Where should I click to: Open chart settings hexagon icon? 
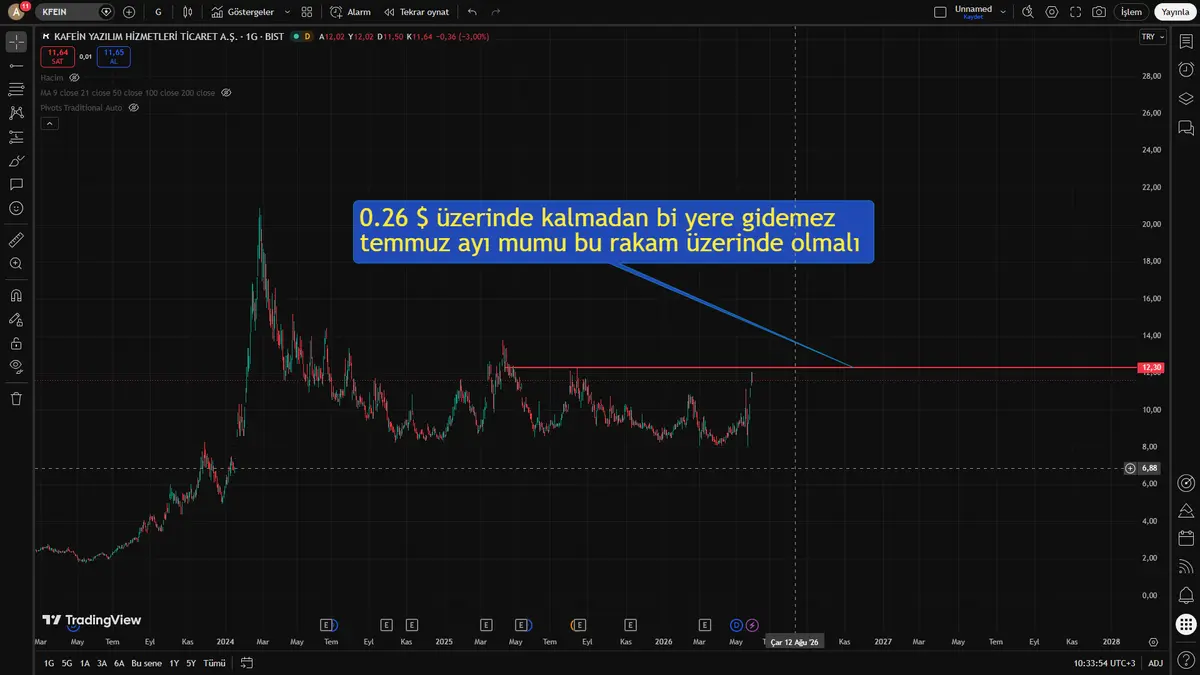click(1051, 12)
